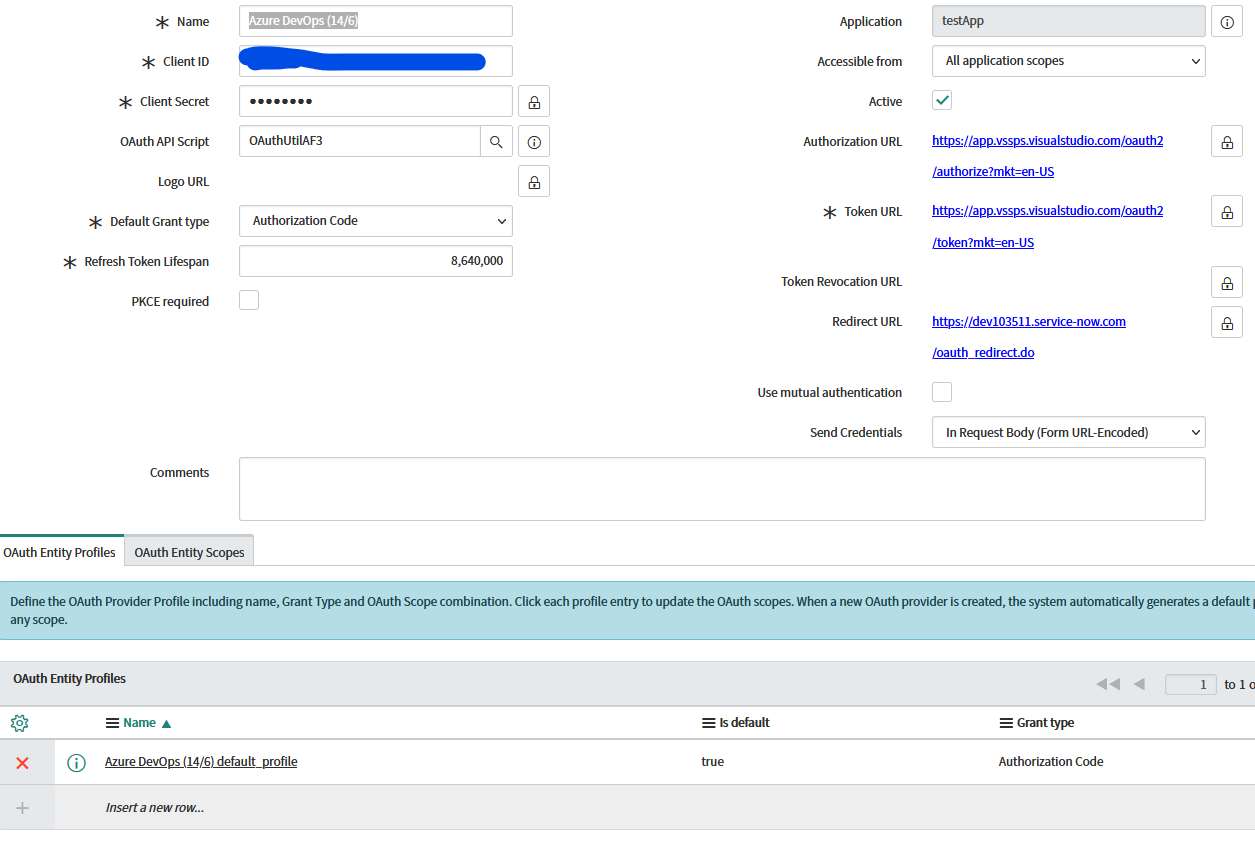The width and height of the screenshot is (1255, 857).
Task: Click inside the Comments text area
Action: tap(722, 489)
